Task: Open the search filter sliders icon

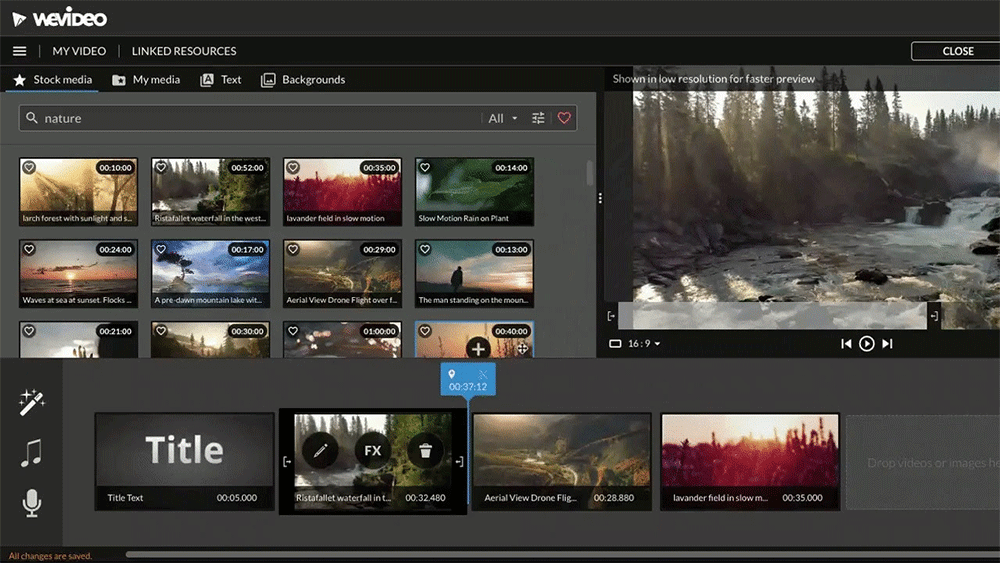Action: coord(538,118)
